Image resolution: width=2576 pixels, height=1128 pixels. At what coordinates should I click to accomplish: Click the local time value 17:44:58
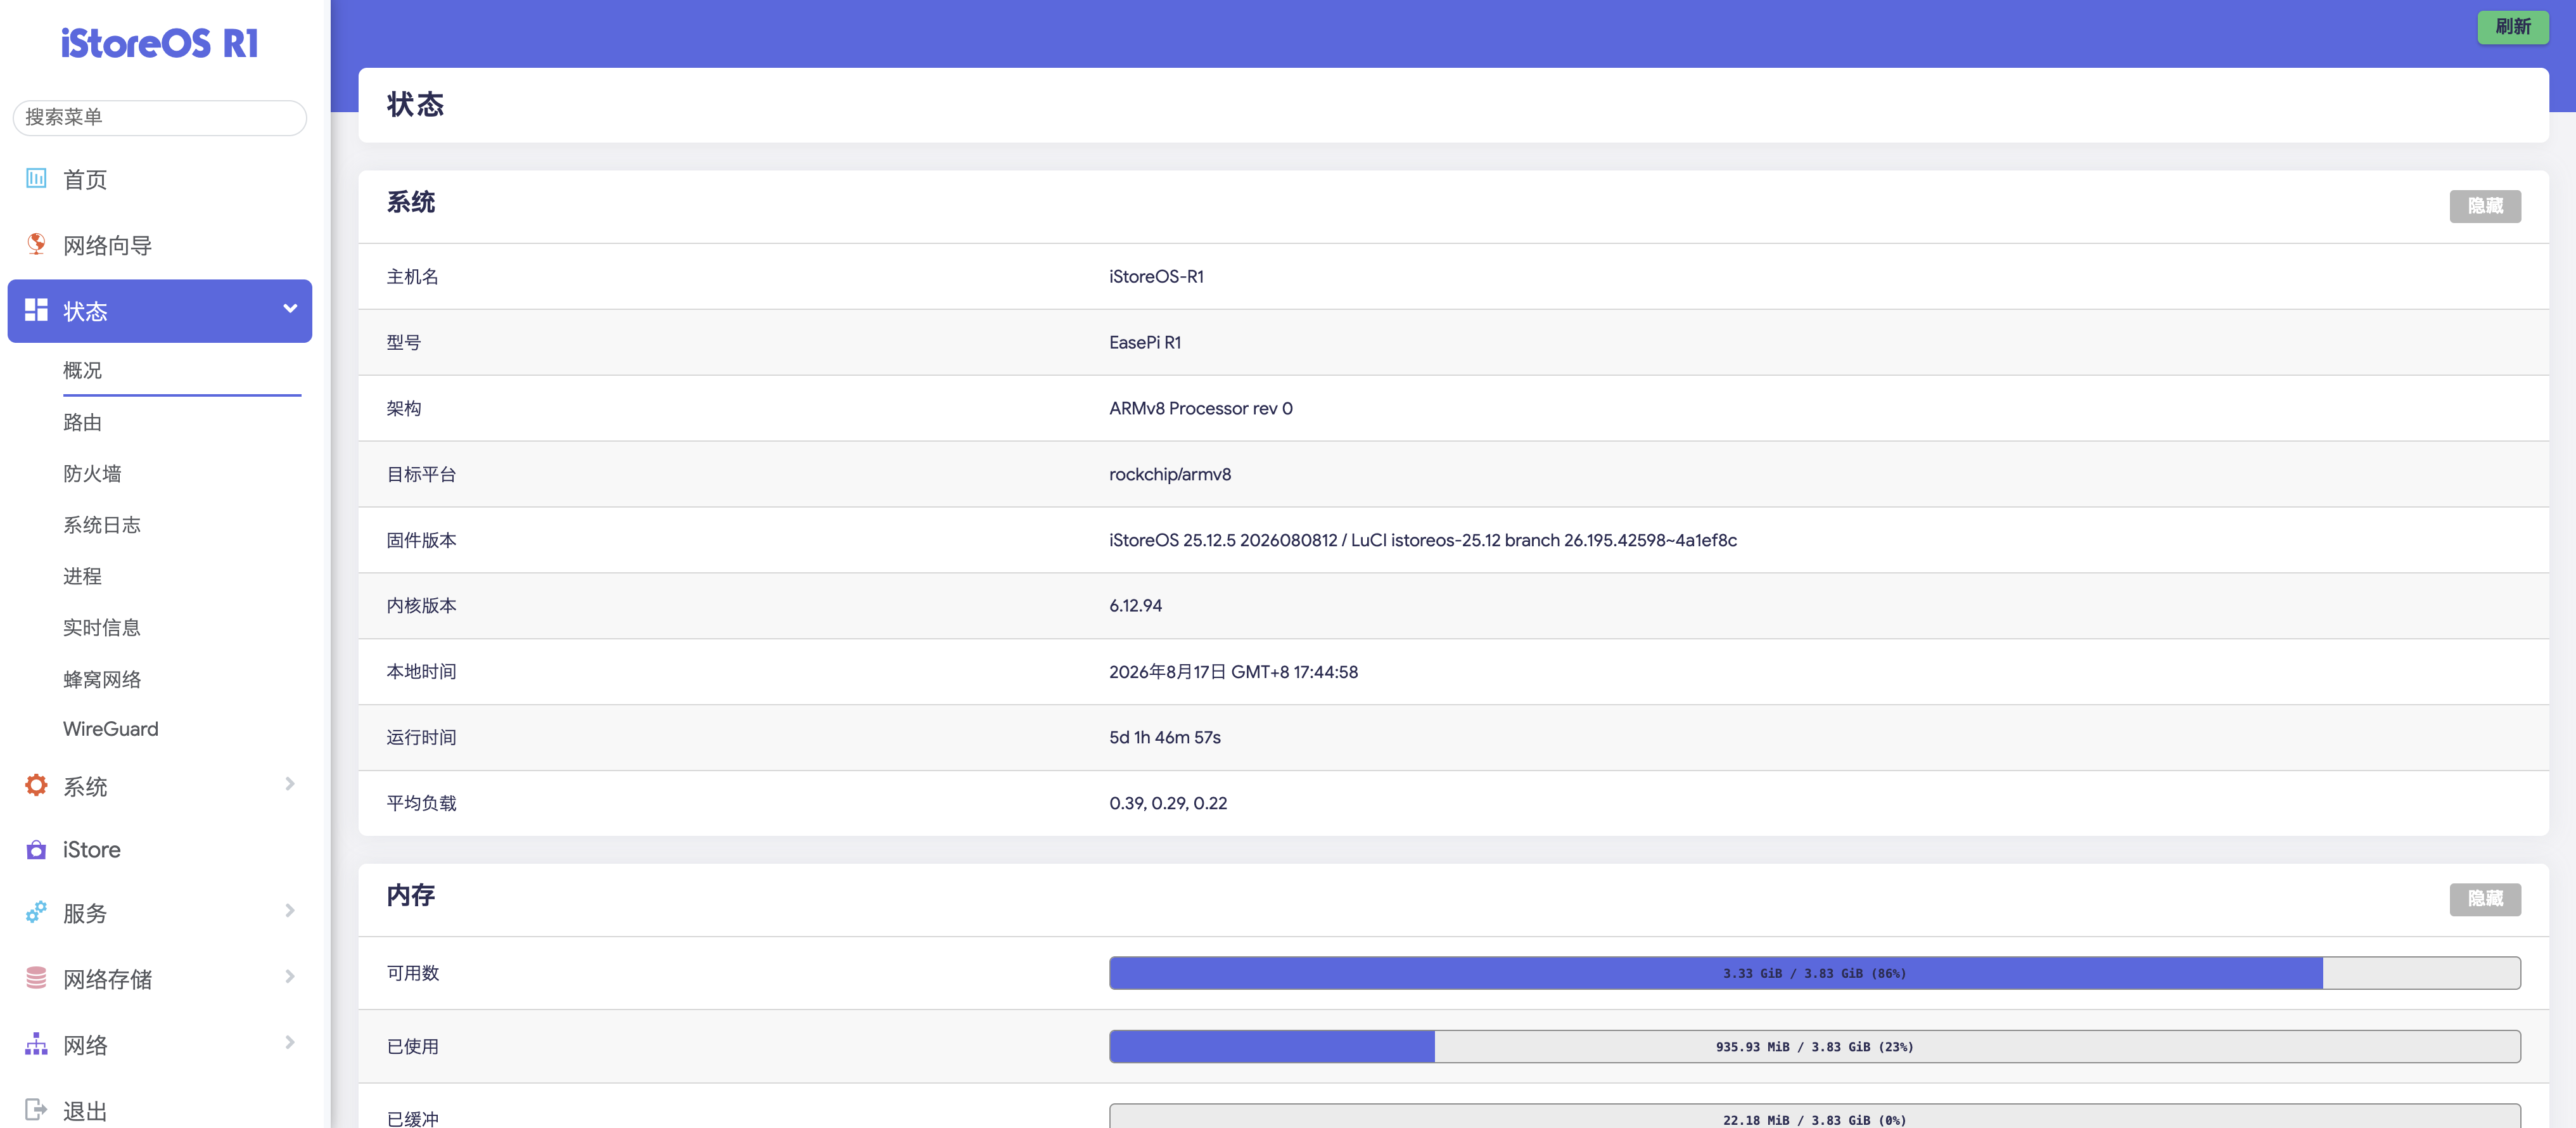[x=1233, y=672]
